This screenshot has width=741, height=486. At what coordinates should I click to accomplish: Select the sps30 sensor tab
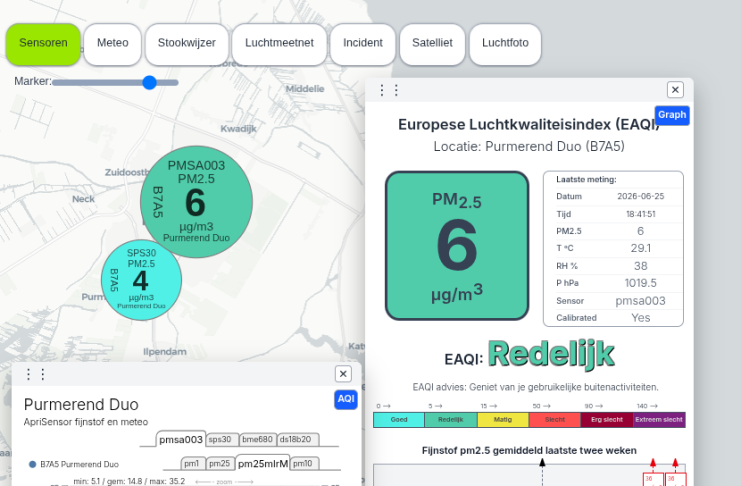(222, 439)
